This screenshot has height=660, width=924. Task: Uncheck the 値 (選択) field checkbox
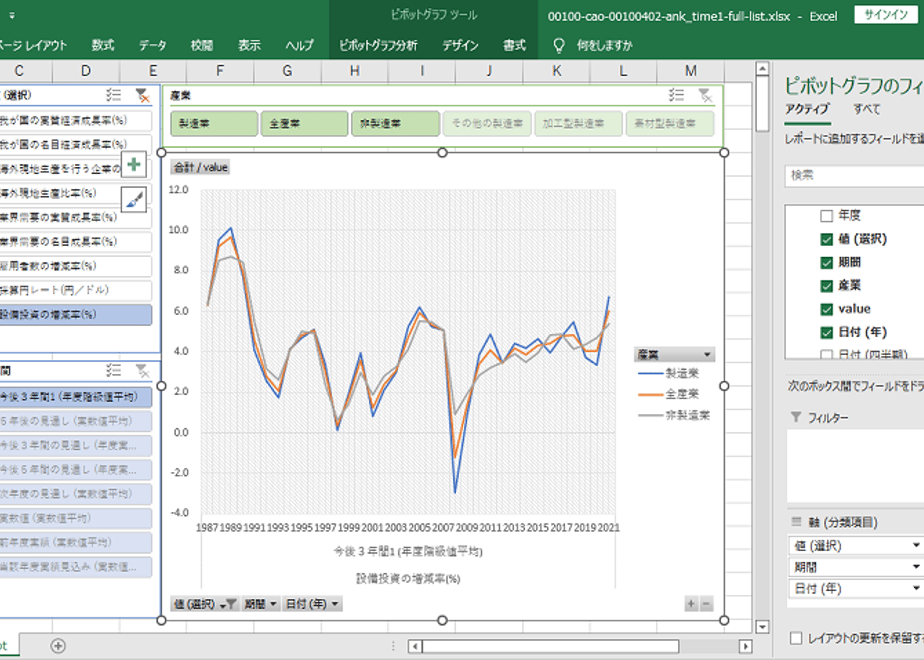(x=826, y=239)
